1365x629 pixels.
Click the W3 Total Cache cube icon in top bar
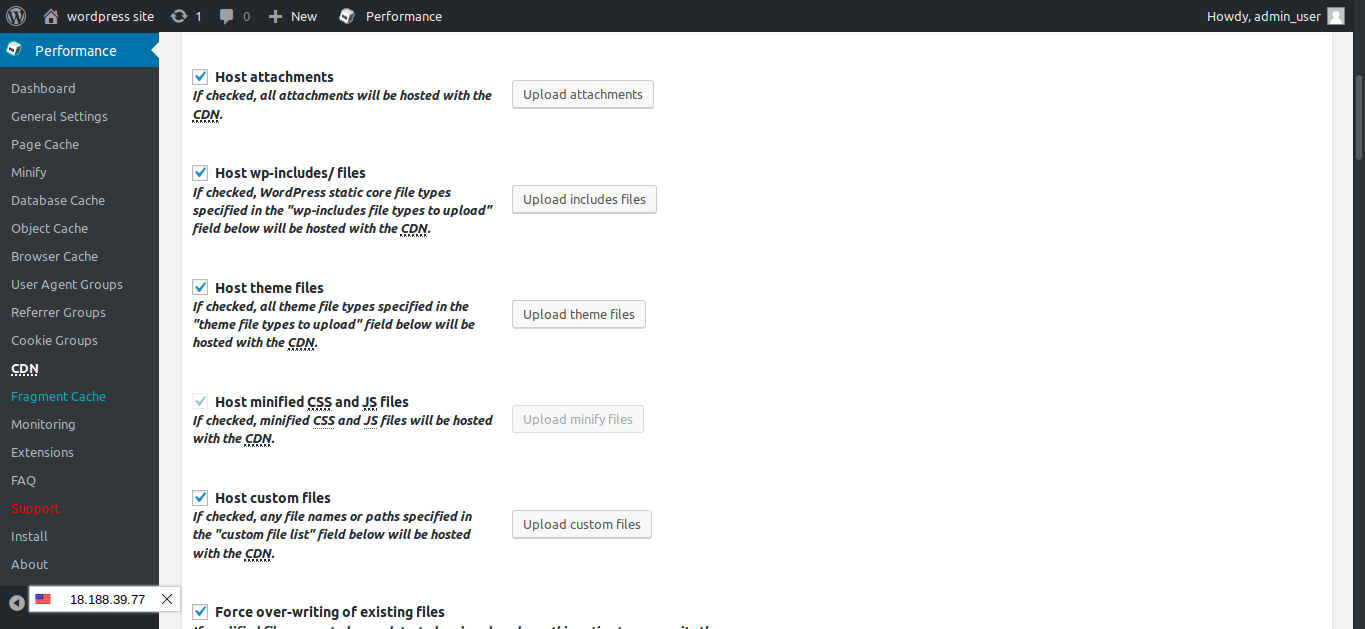tap(347, 16)
